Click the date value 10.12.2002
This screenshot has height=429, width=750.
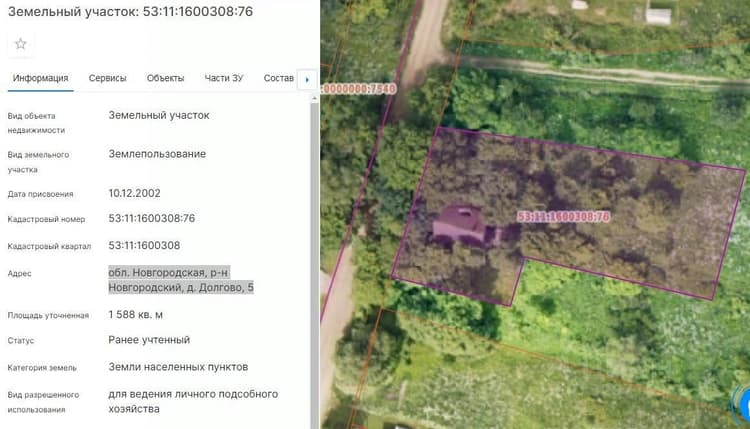pos(134,193)
